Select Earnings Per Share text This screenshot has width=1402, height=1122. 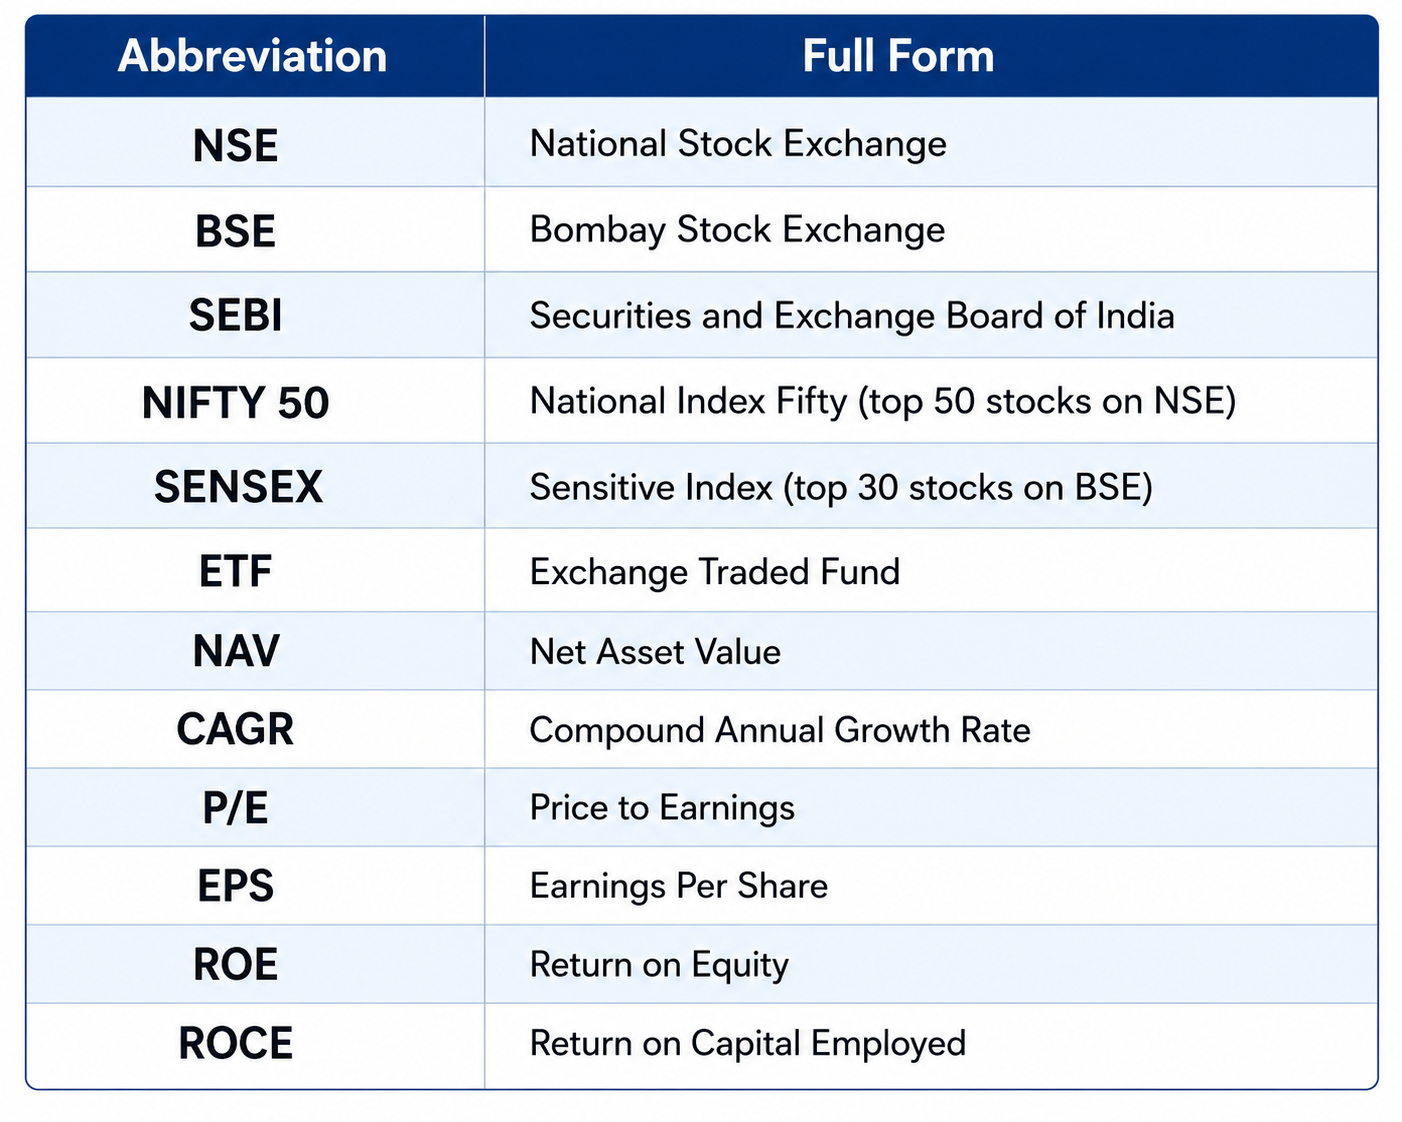[x=679, y=886]
